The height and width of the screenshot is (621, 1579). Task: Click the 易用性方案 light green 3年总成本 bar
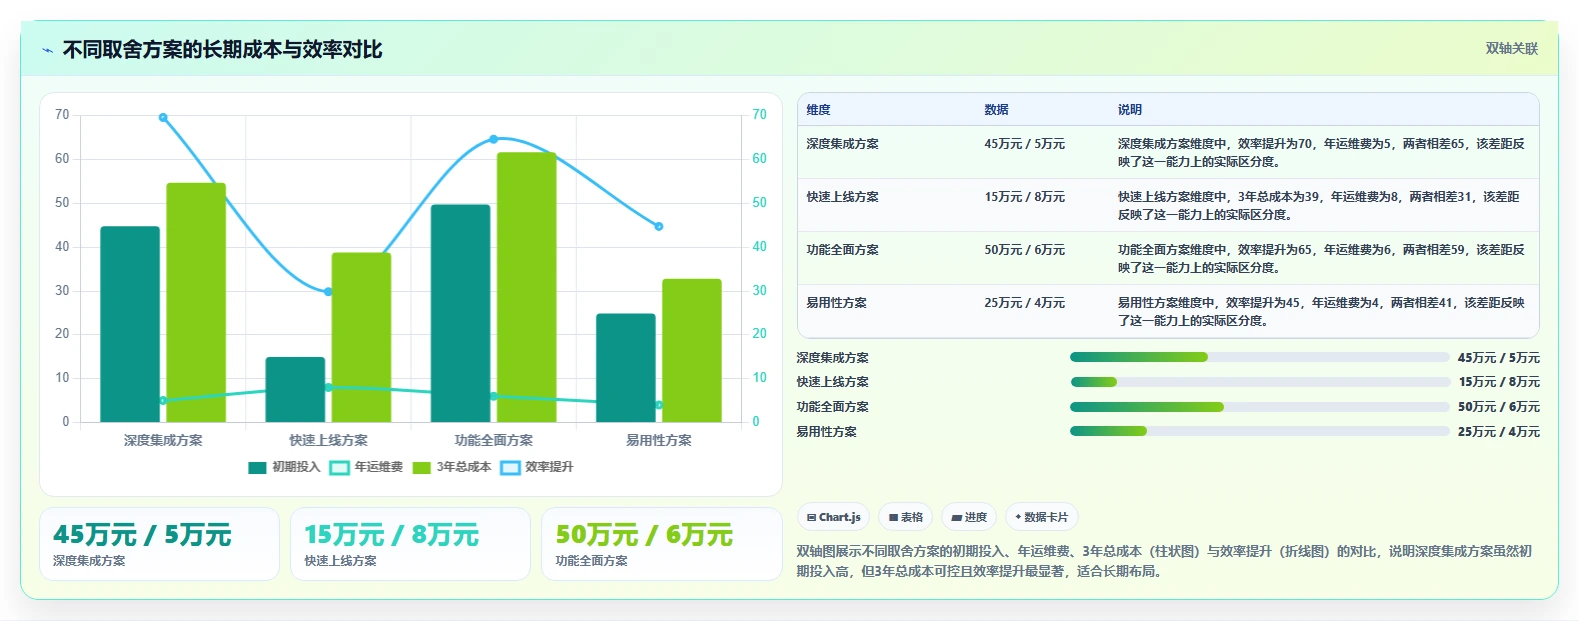pos(692,350)
